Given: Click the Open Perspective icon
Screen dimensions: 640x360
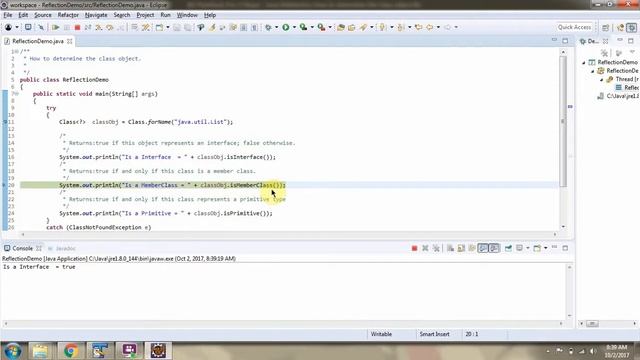Looking at the screenshot, I should click(606, 27).
